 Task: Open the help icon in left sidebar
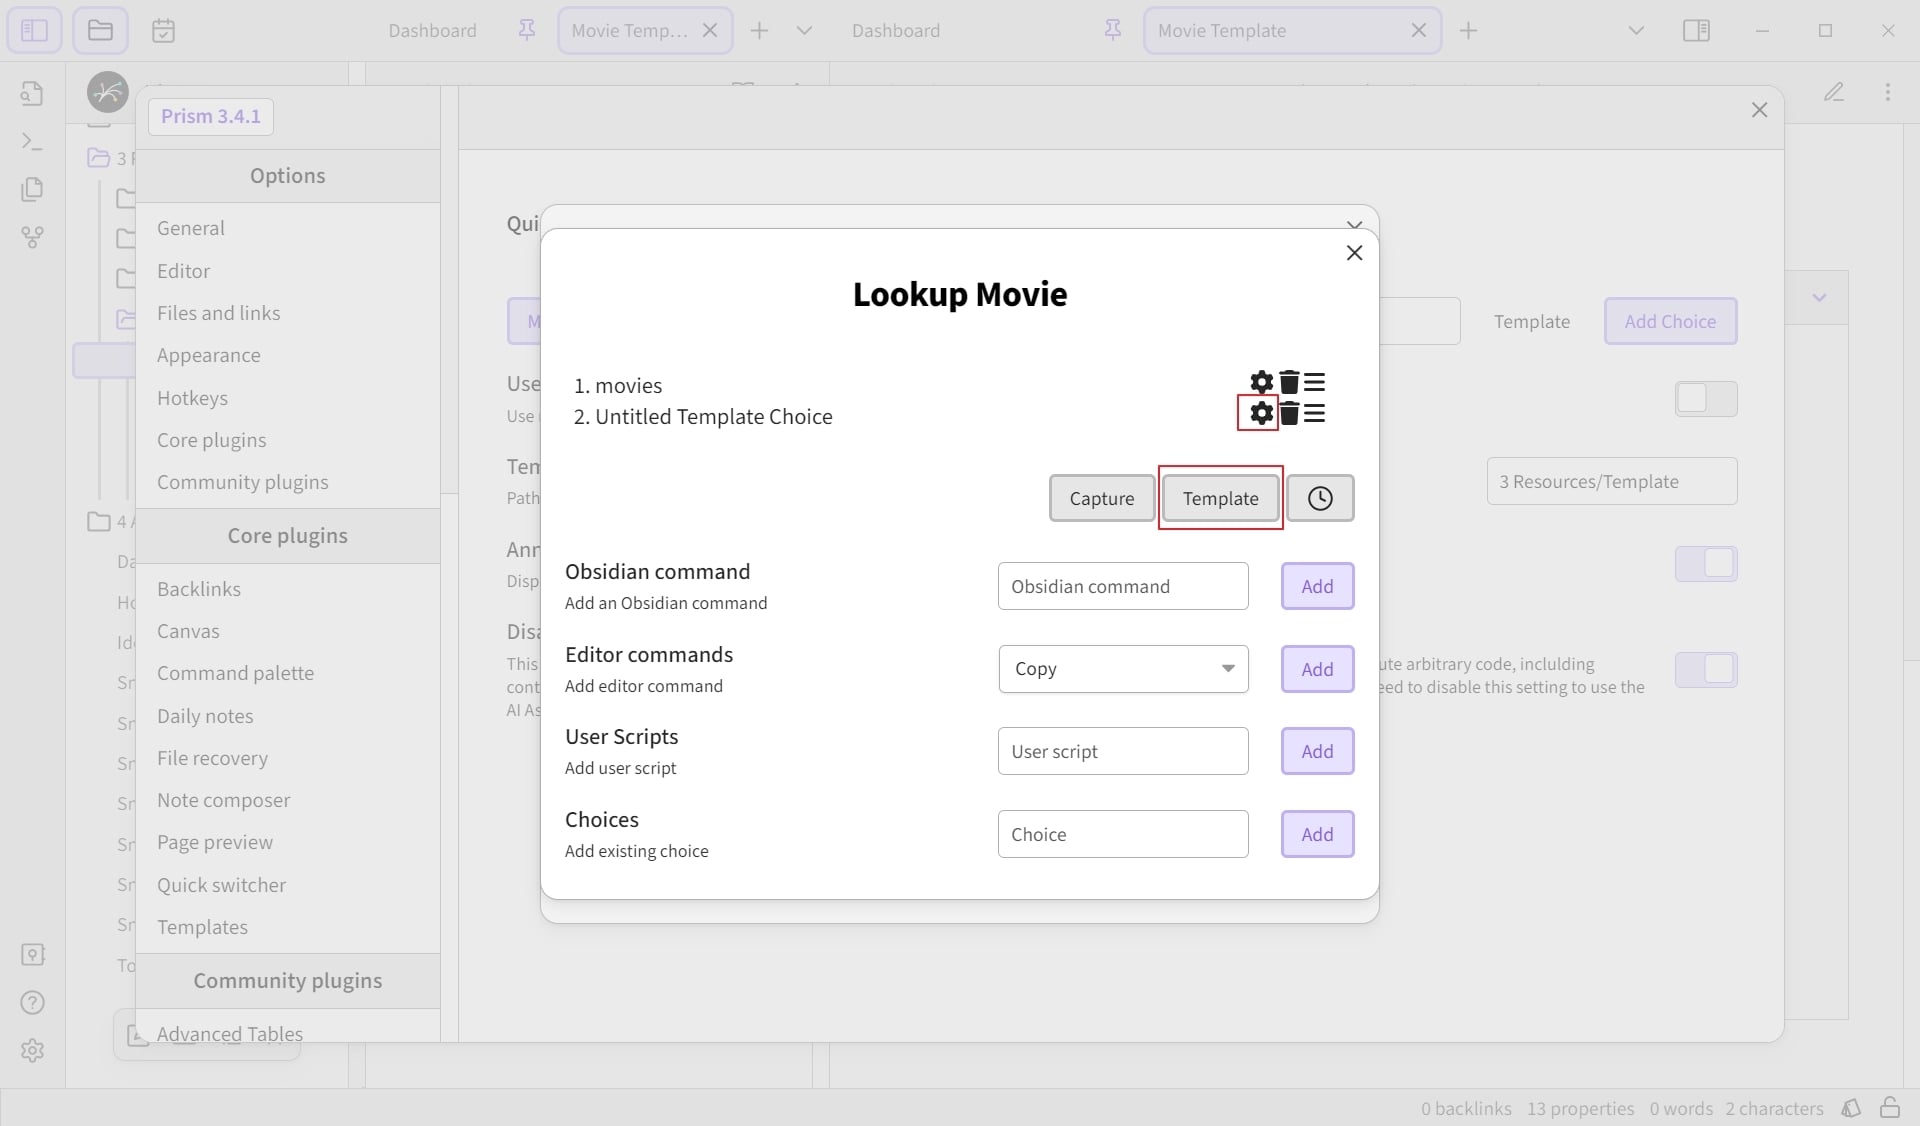(x=32, y=1003)
